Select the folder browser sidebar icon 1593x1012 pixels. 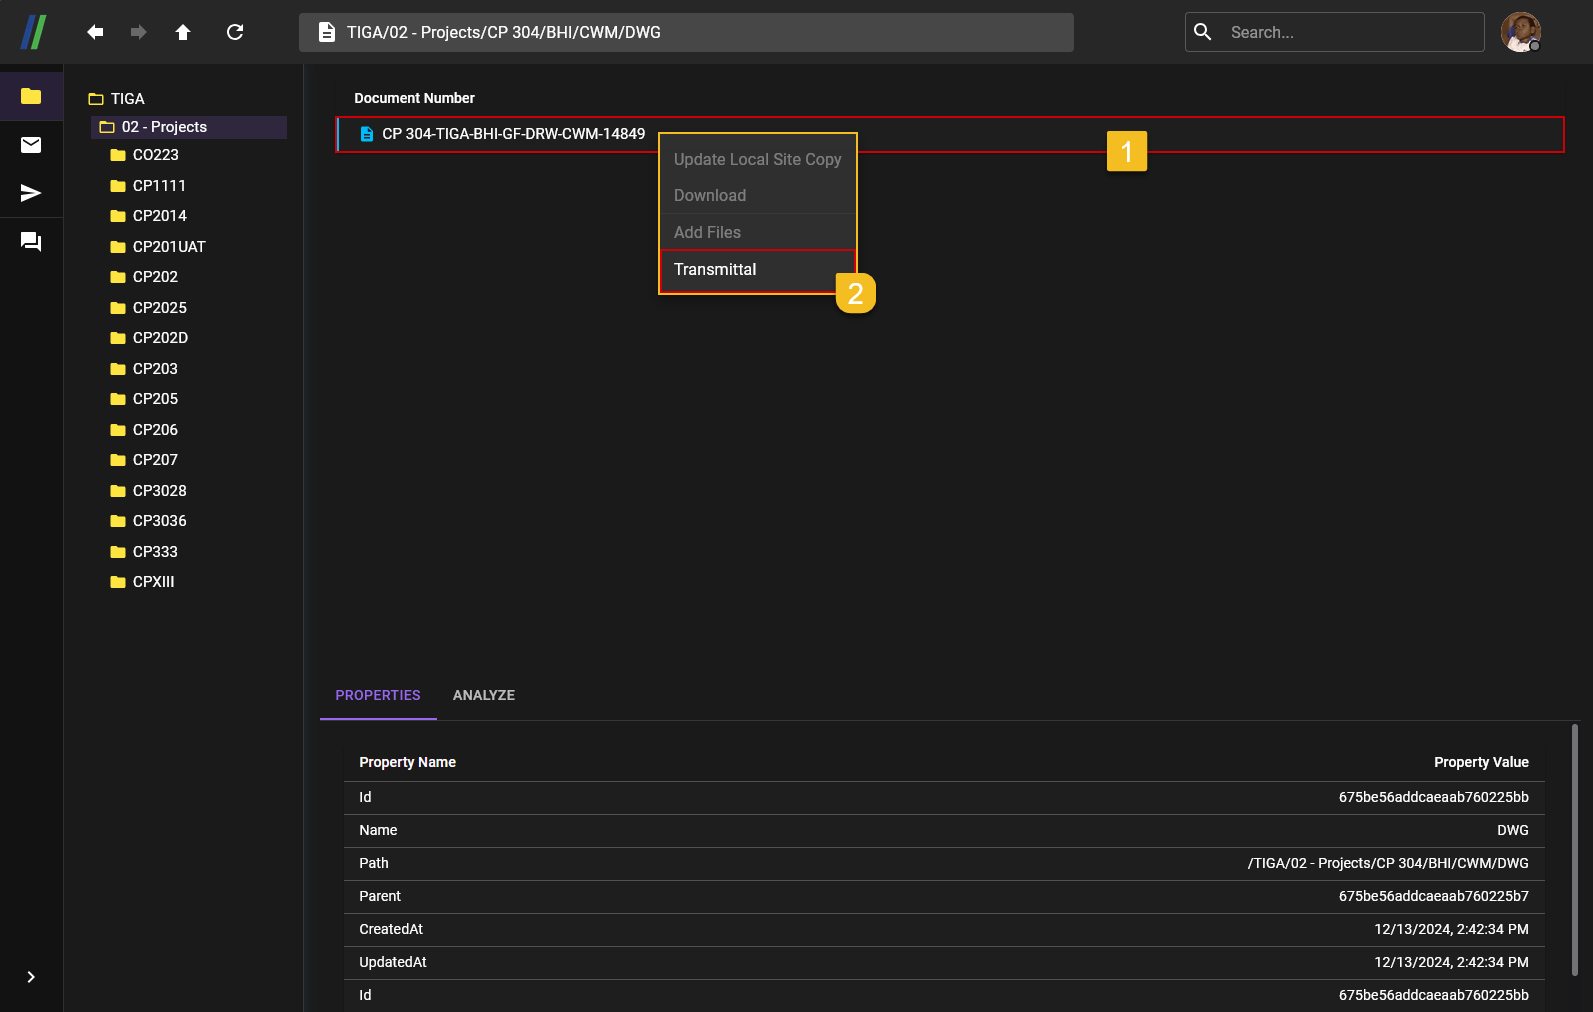click(31, 96)
